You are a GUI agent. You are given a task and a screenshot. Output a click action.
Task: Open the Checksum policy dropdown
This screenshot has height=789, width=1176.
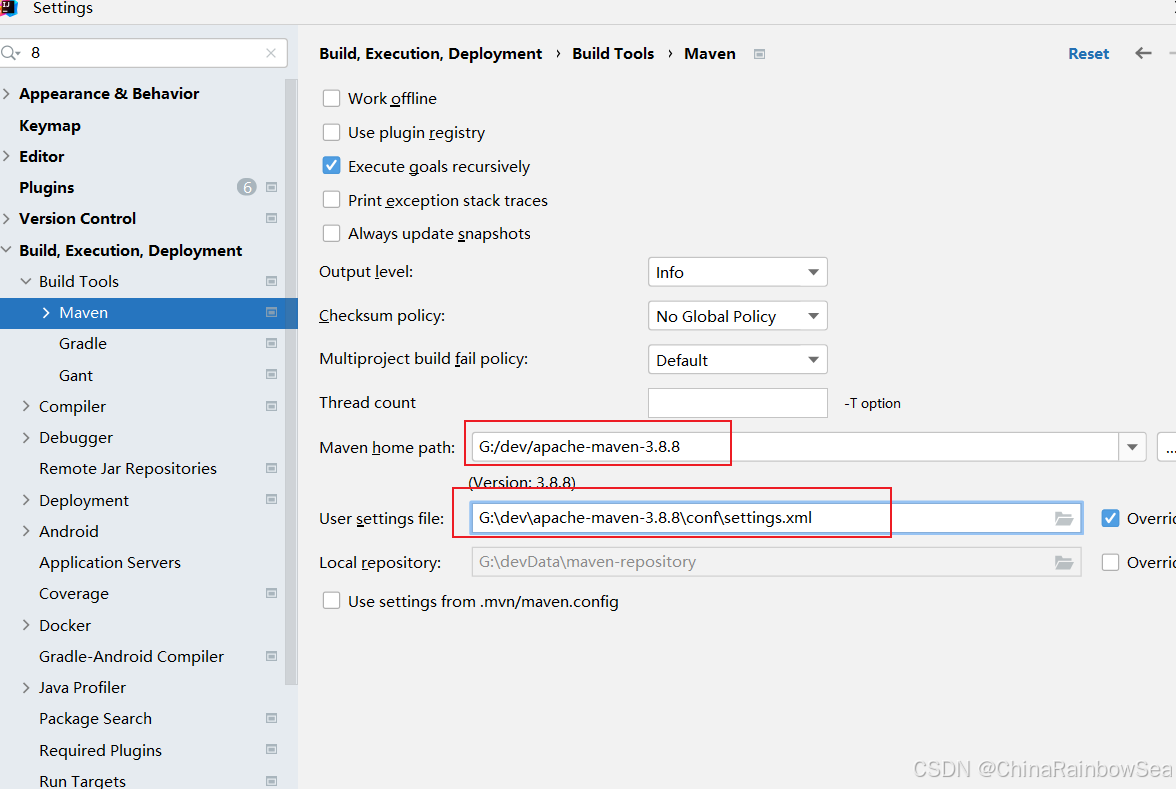pyautogui.click(x=737, y=316)
